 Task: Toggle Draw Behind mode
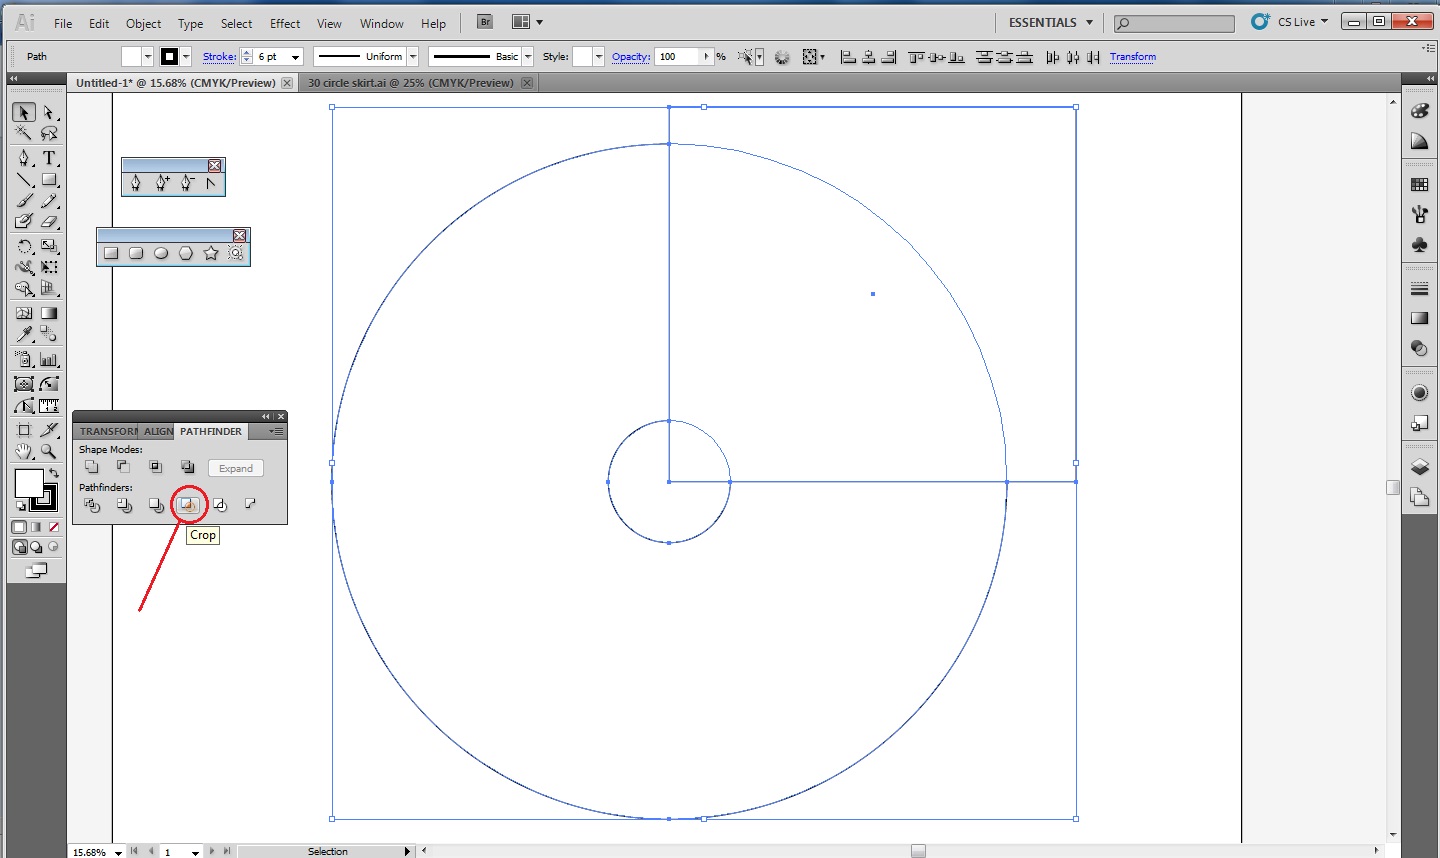37,547
